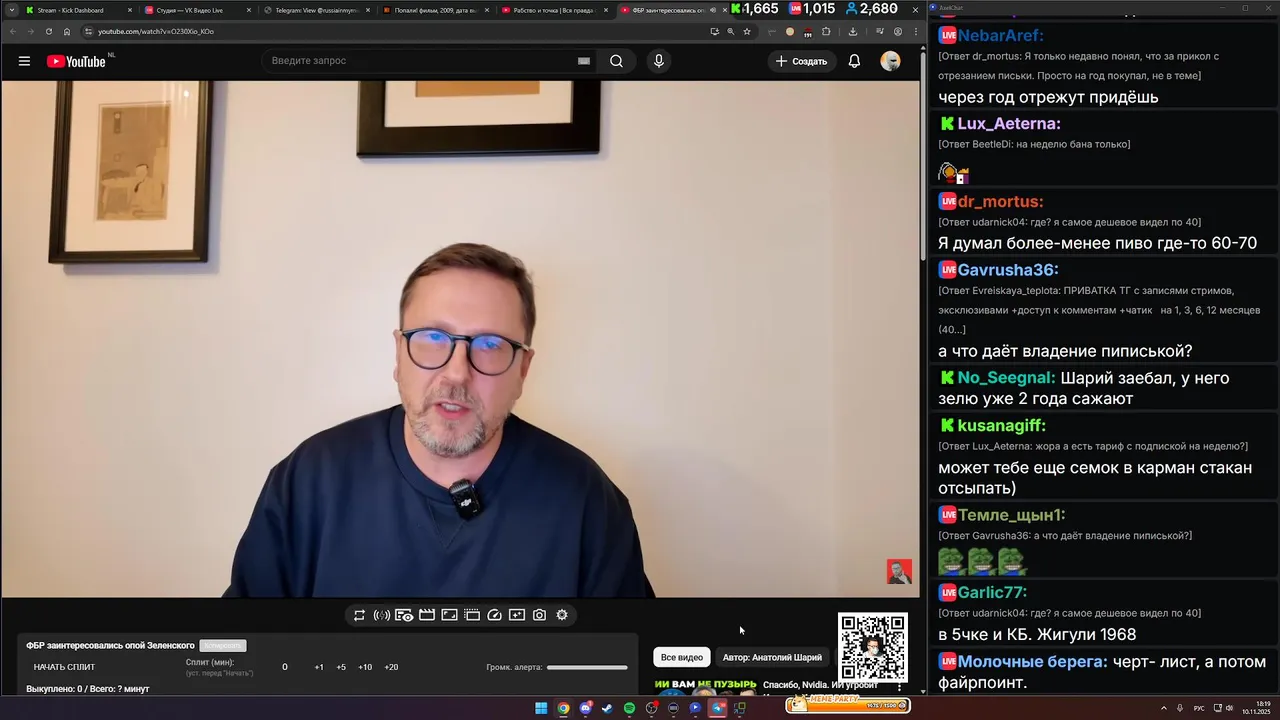Click the НАЧАТЬ СПЛИТ button

point(64,667)
